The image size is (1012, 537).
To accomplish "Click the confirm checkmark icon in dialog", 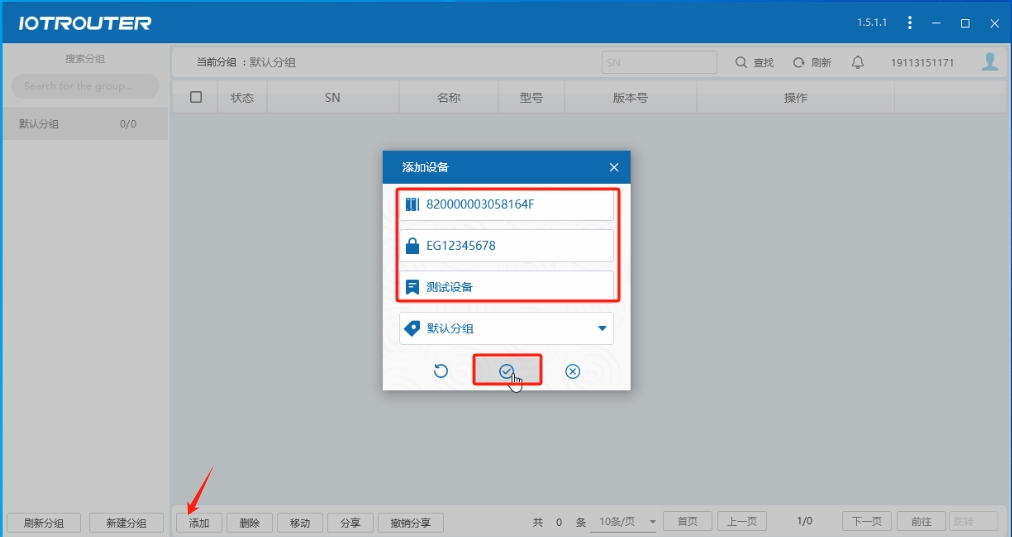I will click(507, 371).
